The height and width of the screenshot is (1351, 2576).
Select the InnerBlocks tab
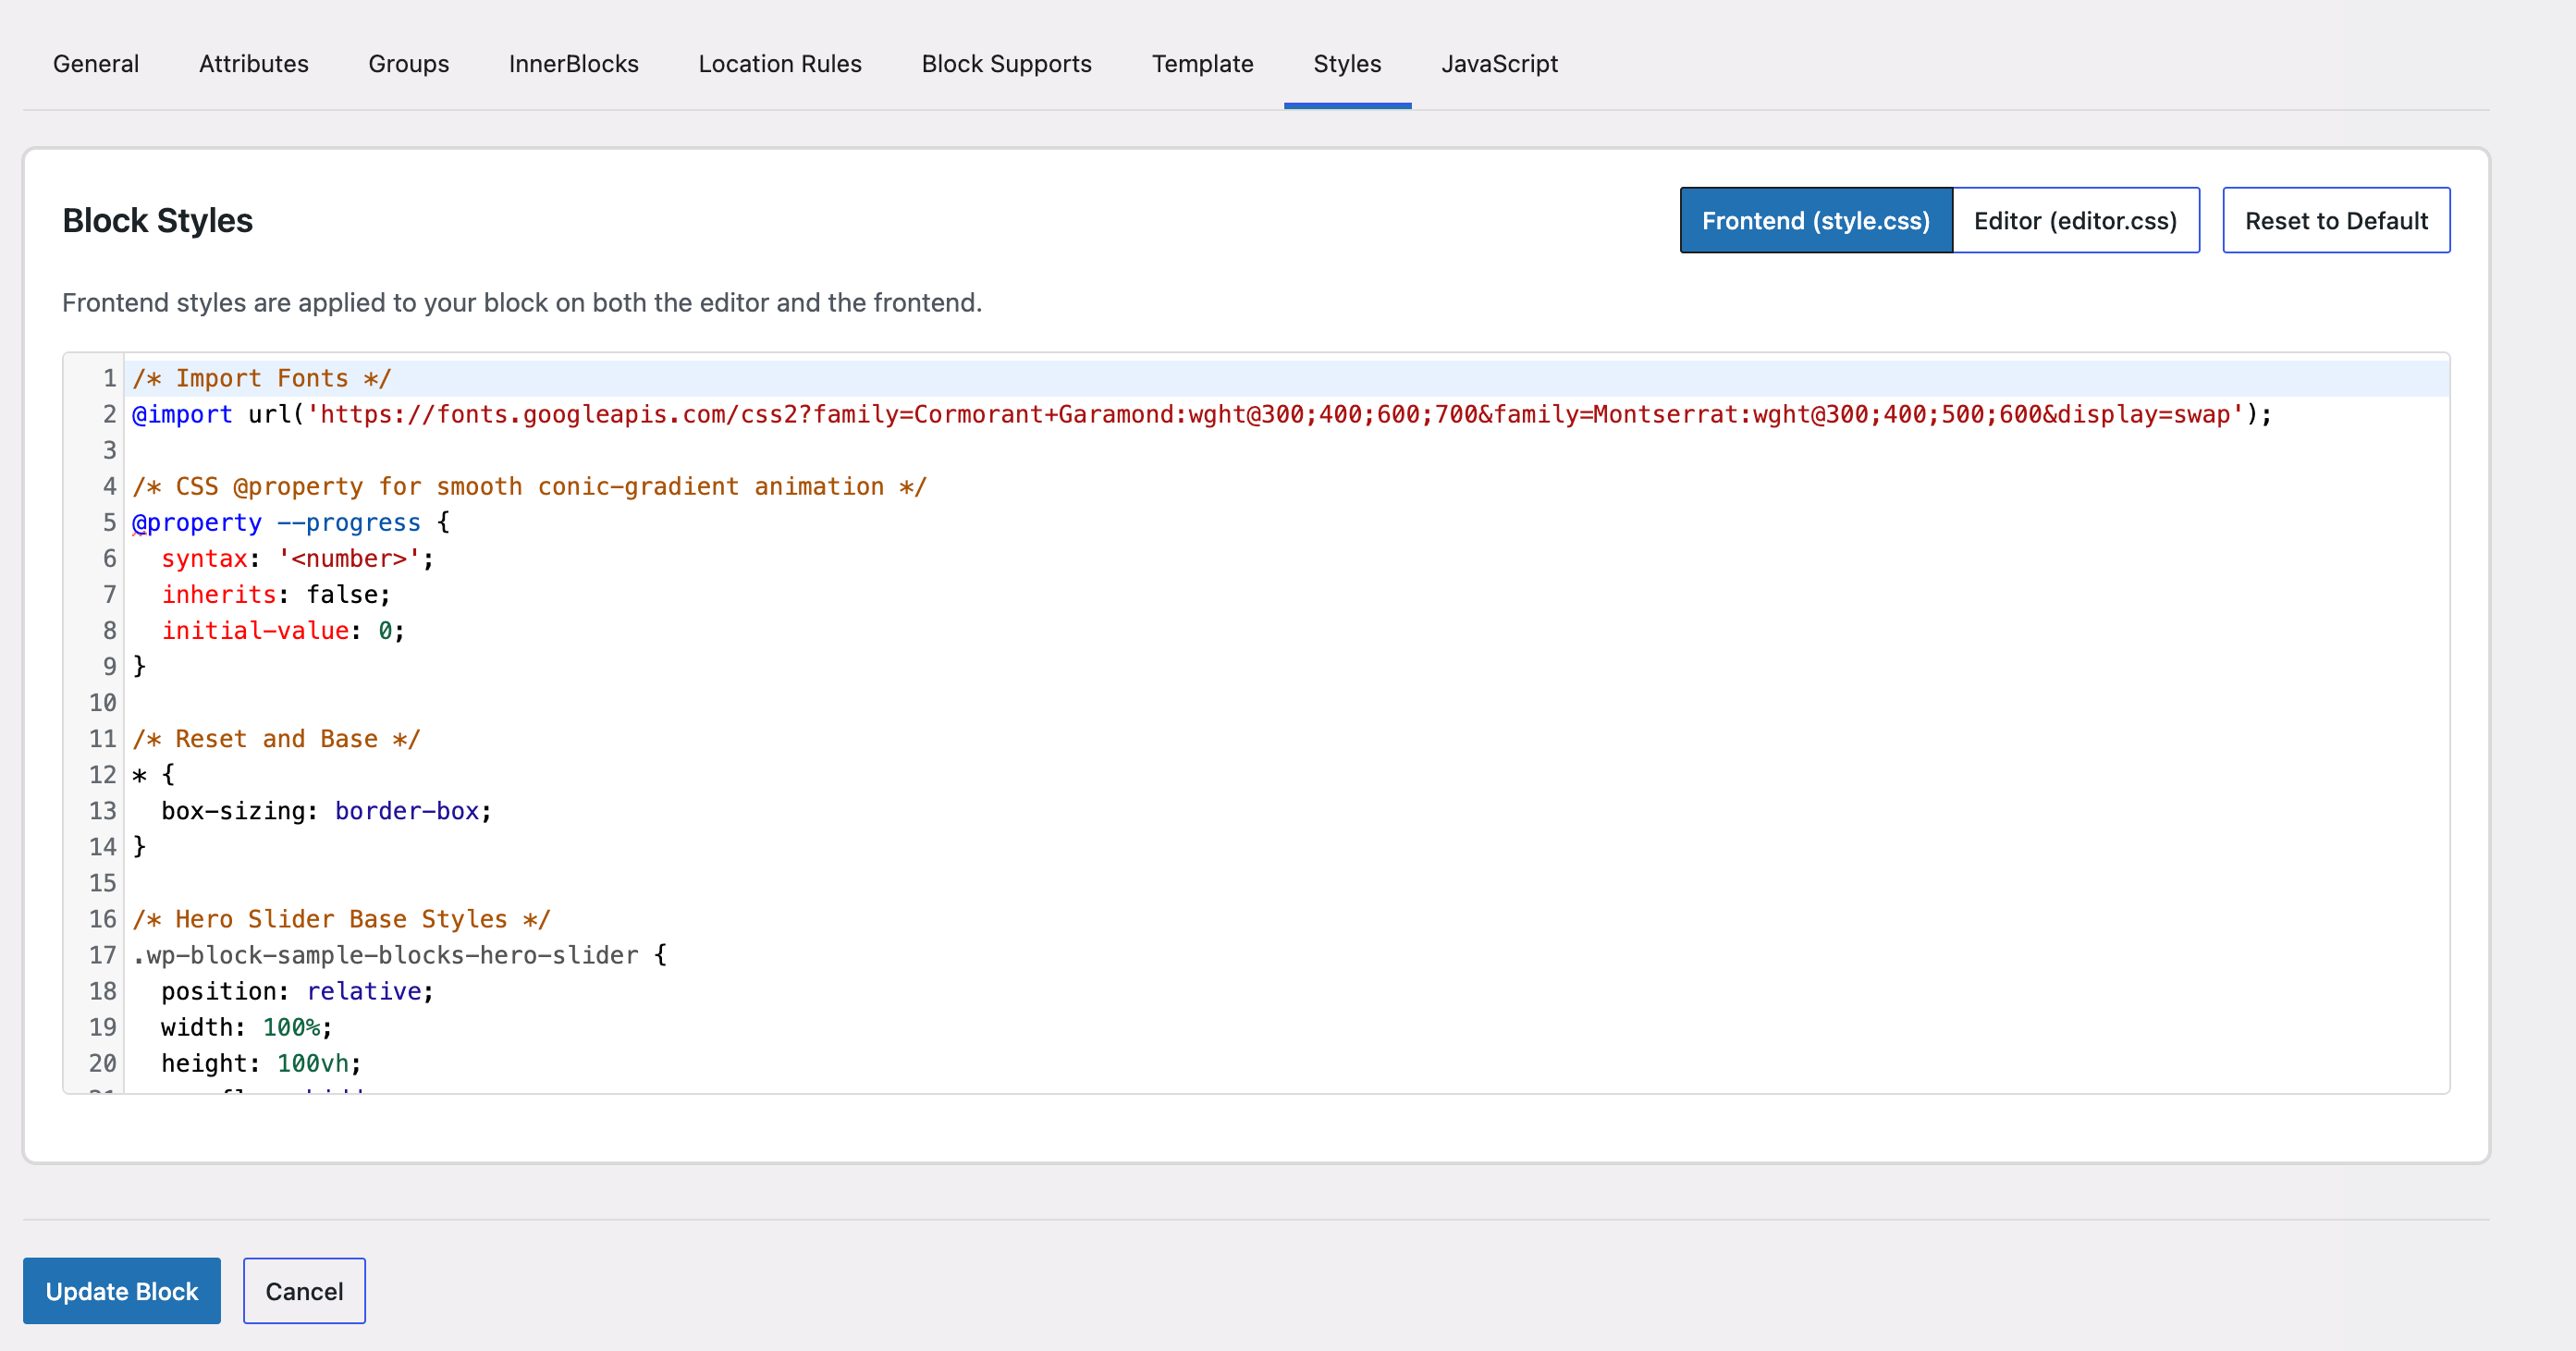[574, 64]
